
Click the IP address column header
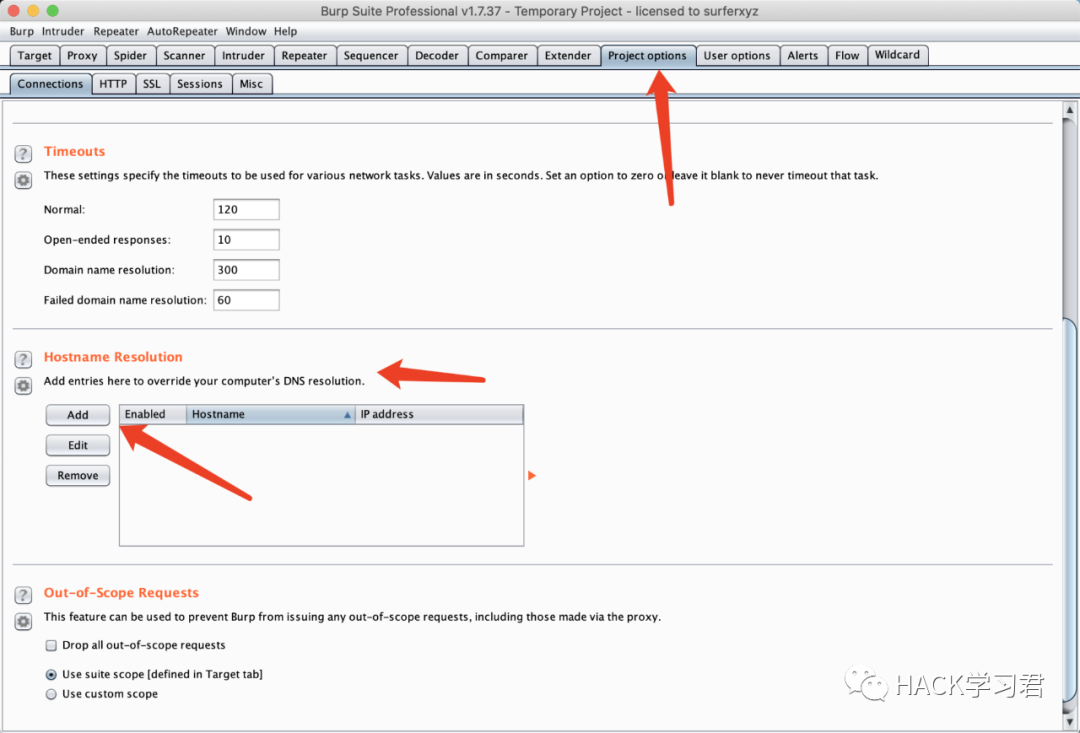439,414
